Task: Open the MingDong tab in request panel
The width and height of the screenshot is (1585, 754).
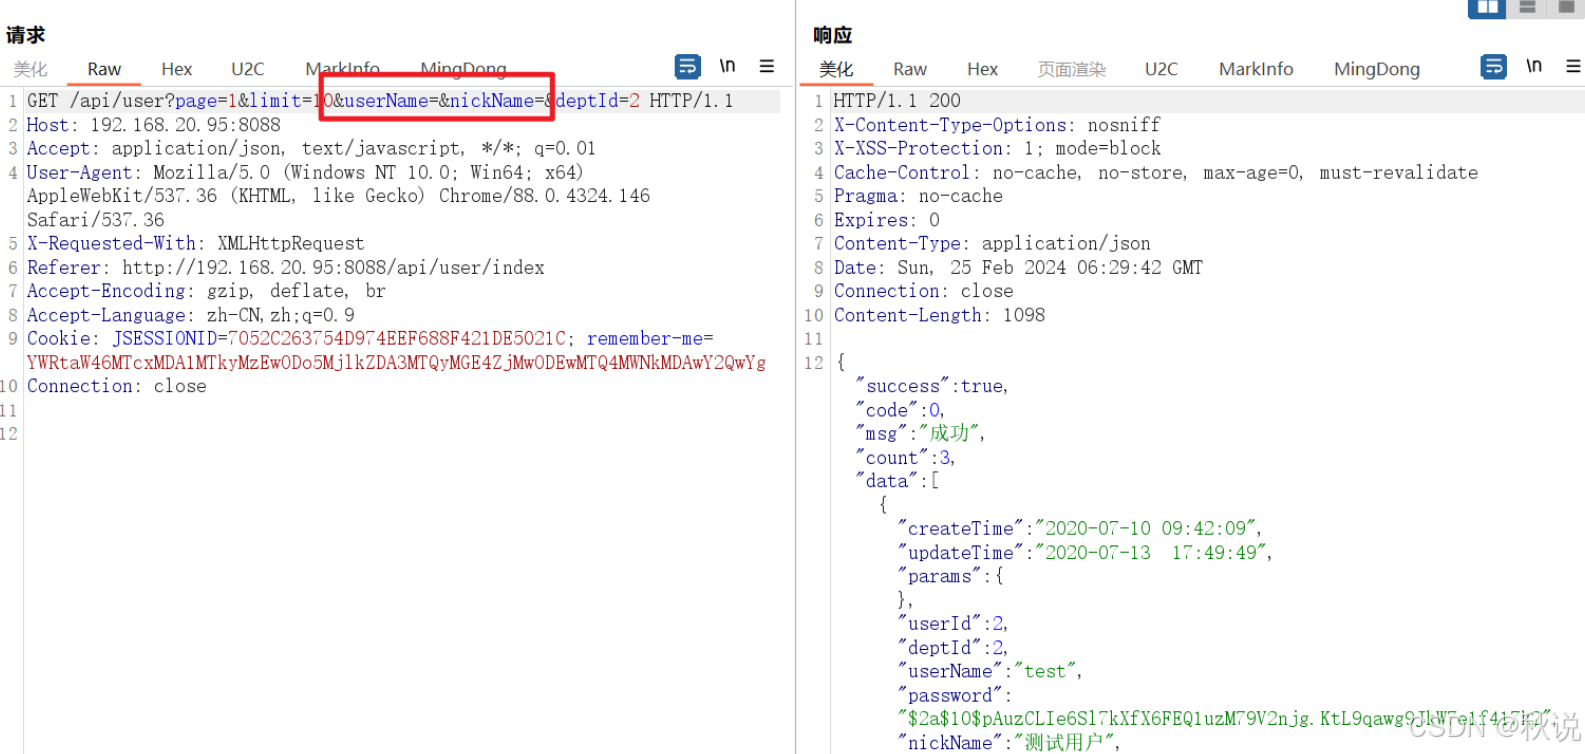Action: pos(463,69)
